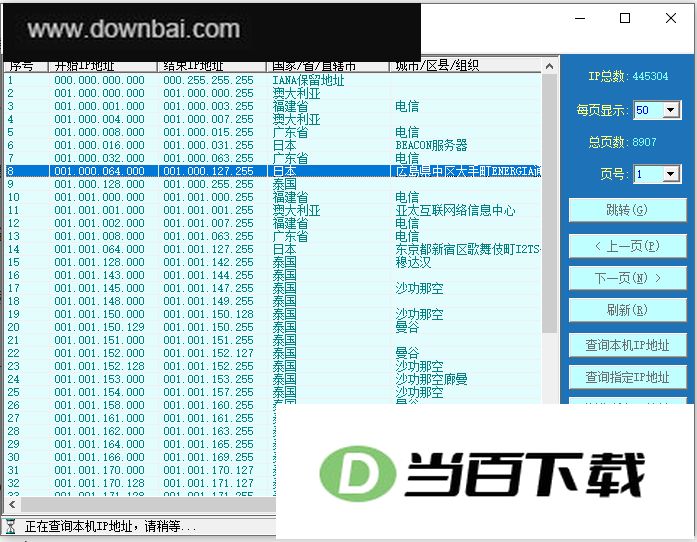Click highlighted row 001.000.064.000
Image resolution: width=697 pixels, height=542 pixels.
(x=273, y=171)
